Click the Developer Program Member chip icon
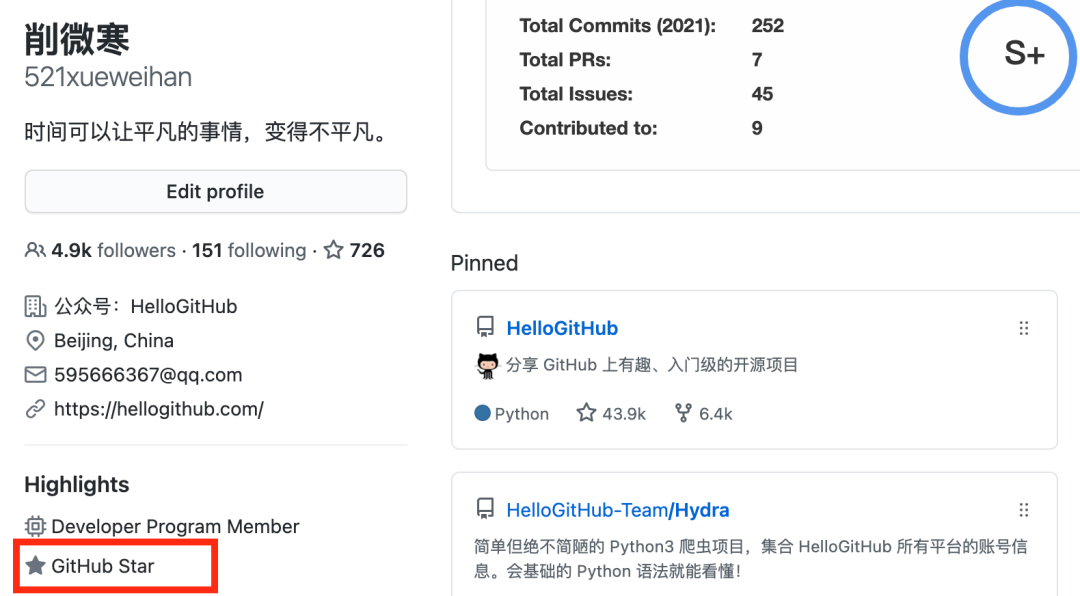 point(35,526)
